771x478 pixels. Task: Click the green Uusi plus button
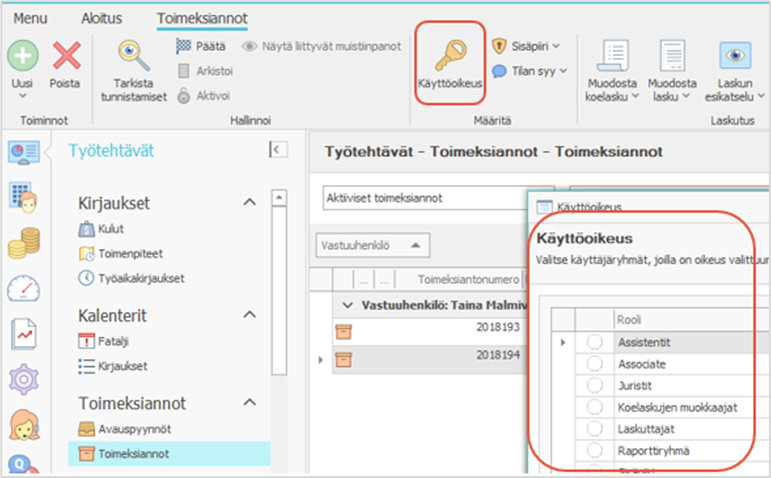coord(22,53)
